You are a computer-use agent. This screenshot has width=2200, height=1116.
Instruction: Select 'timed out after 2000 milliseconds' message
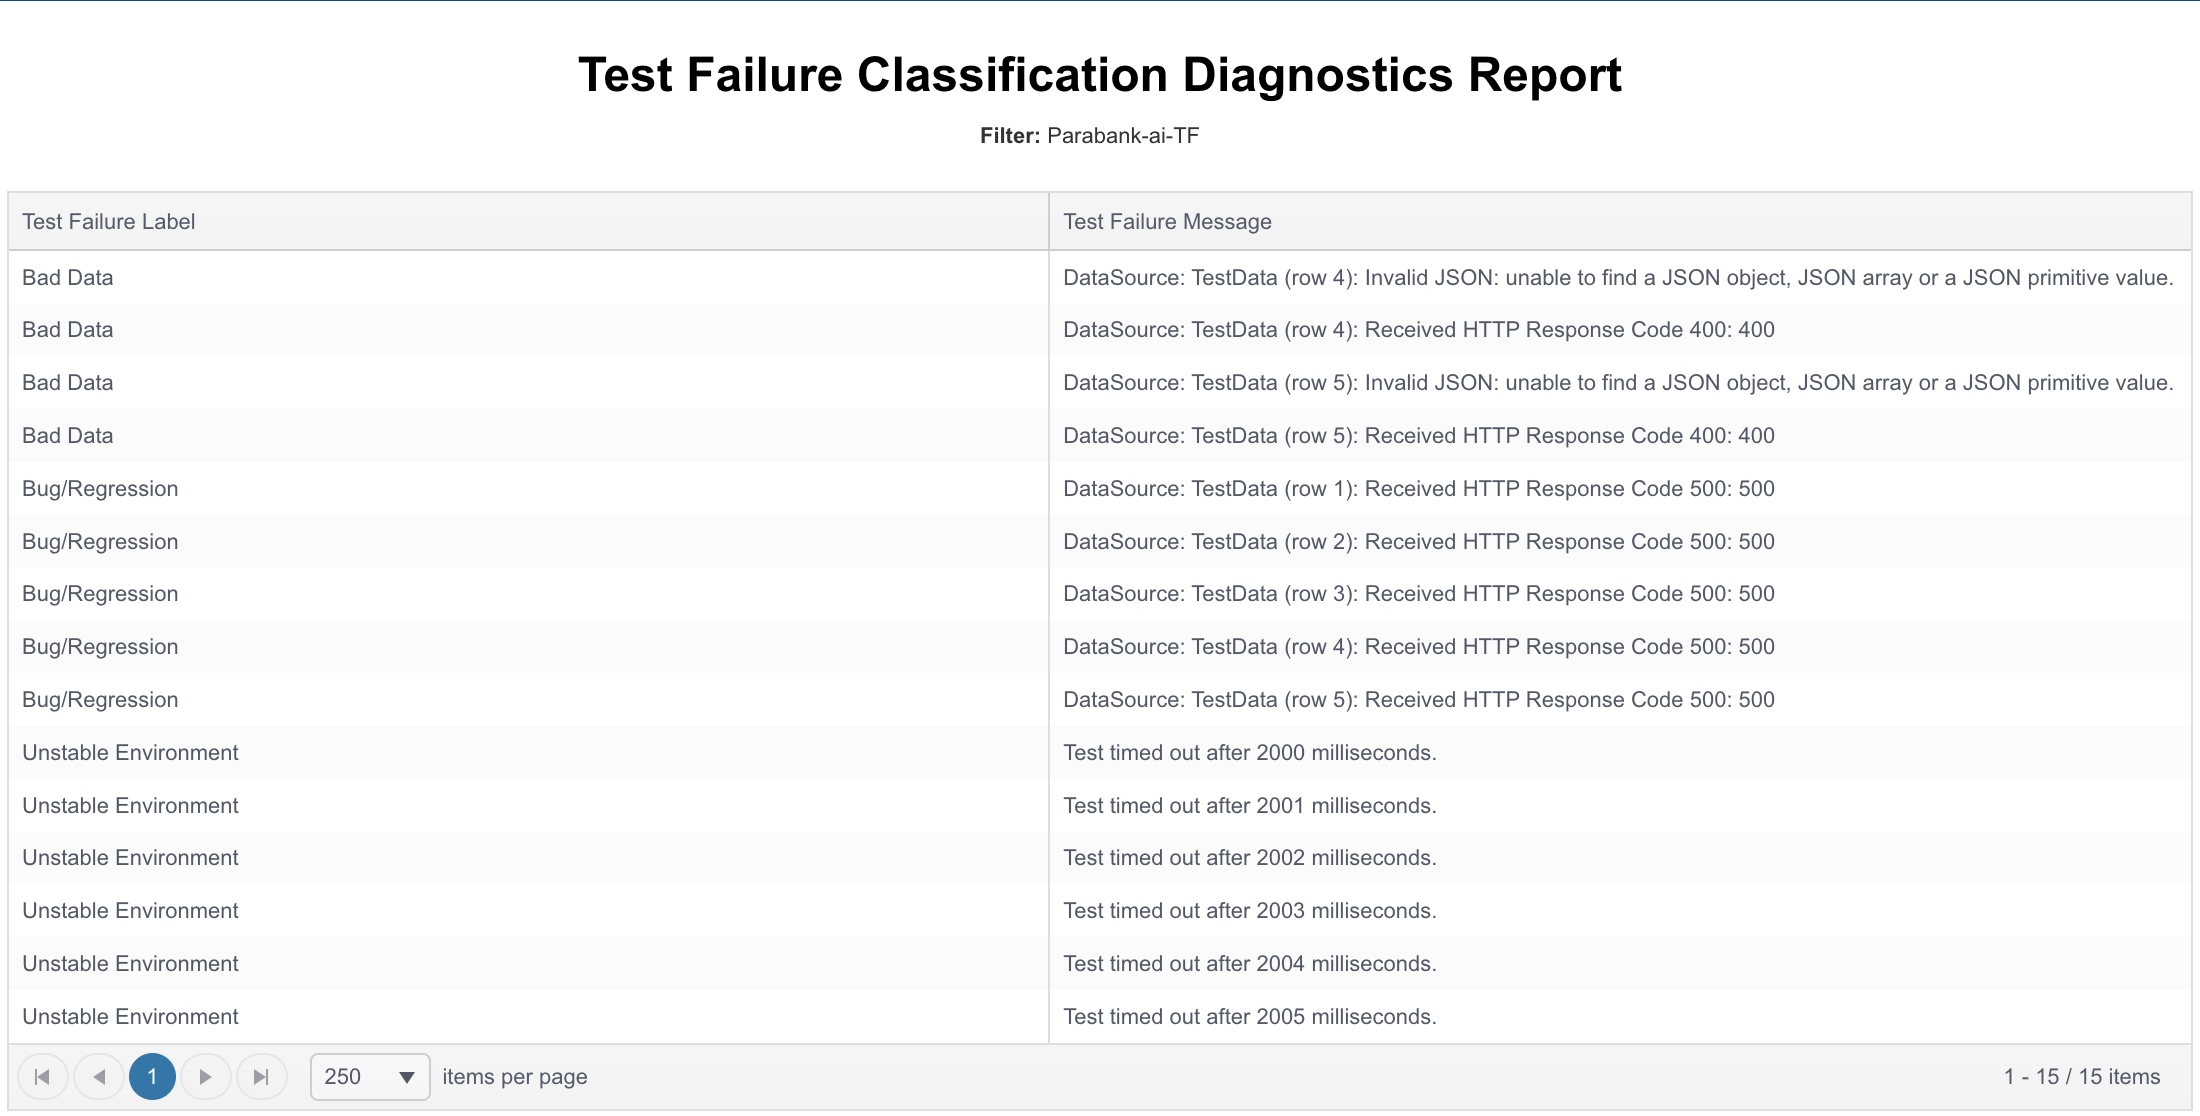[1250, 753]
